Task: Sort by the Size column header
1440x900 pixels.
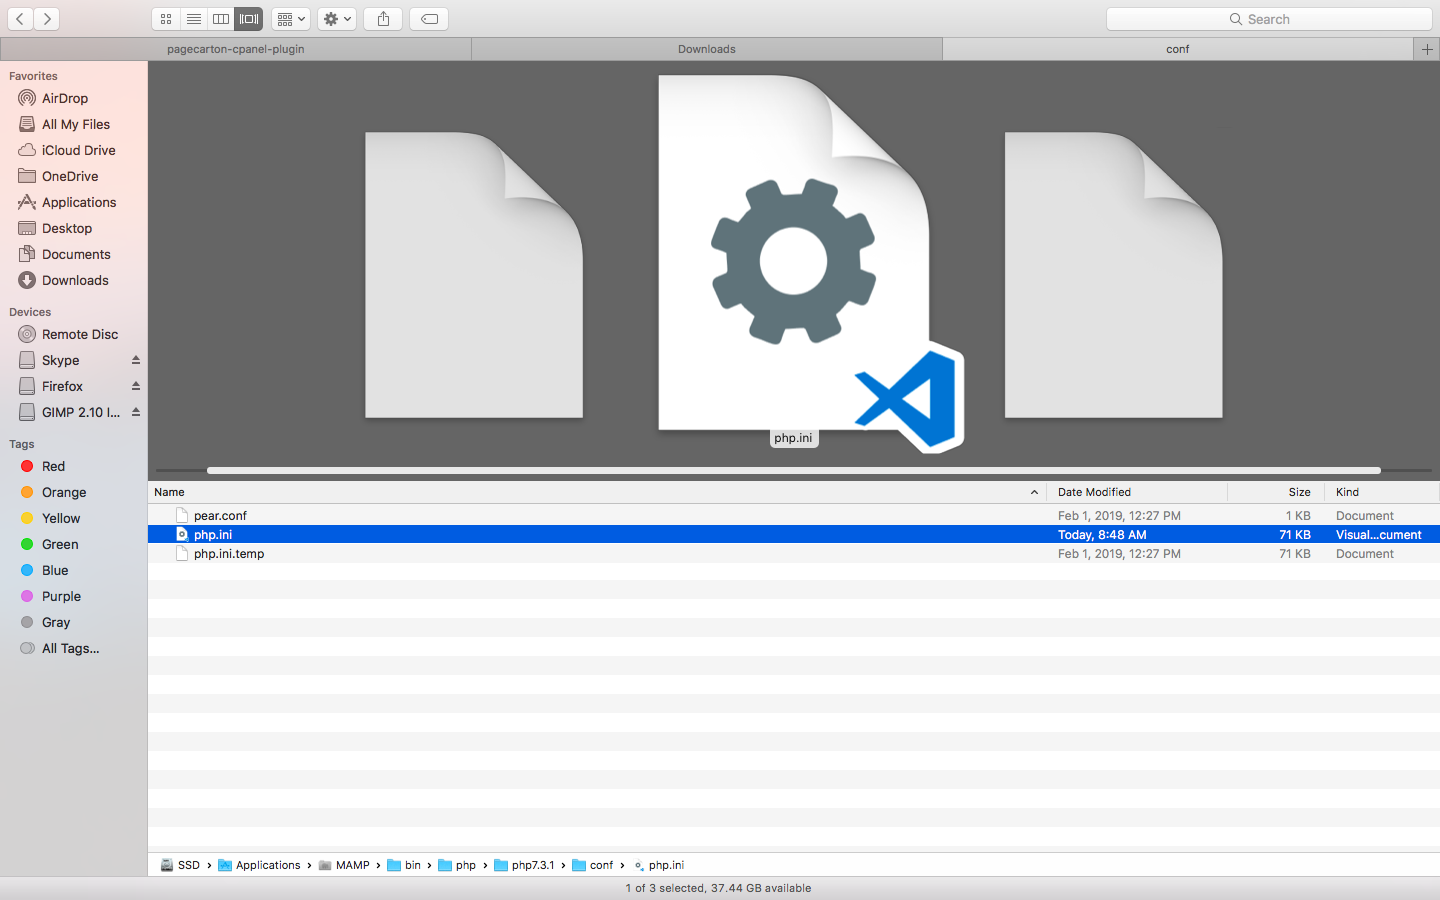Action: click(x=1276, y=492)
